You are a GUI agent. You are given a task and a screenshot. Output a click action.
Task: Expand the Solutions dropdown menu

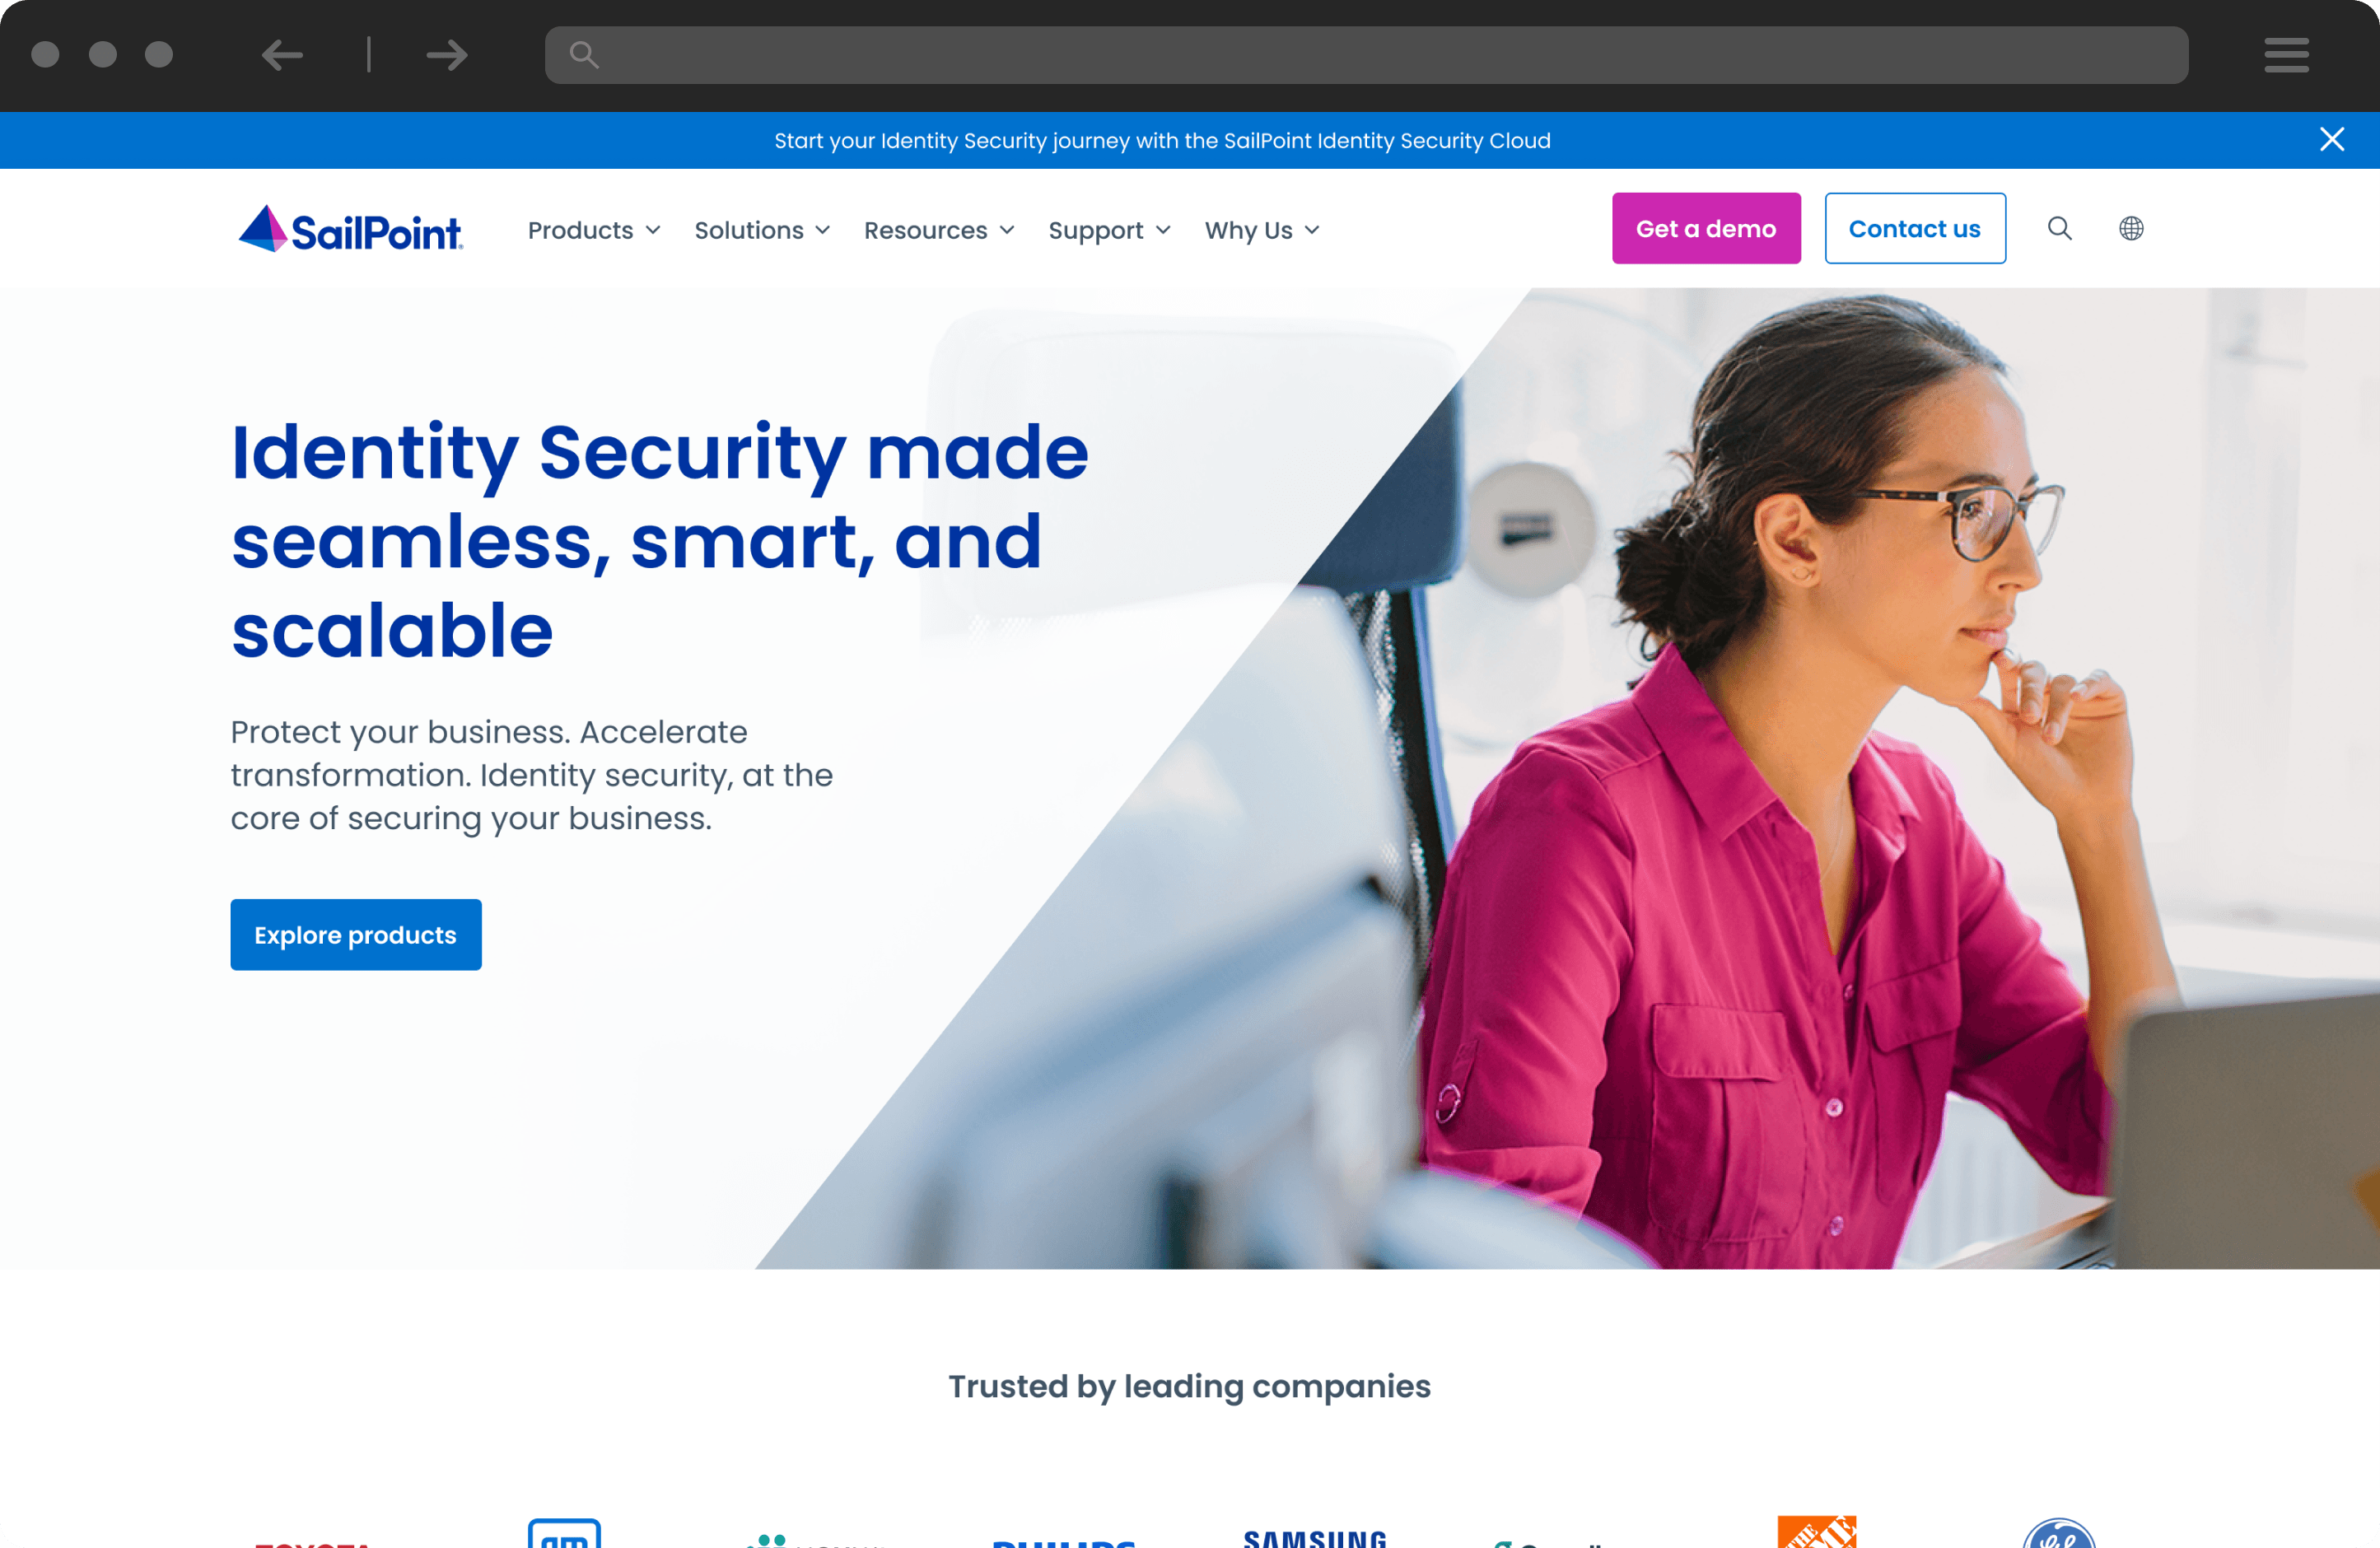(x=762, y=229)
